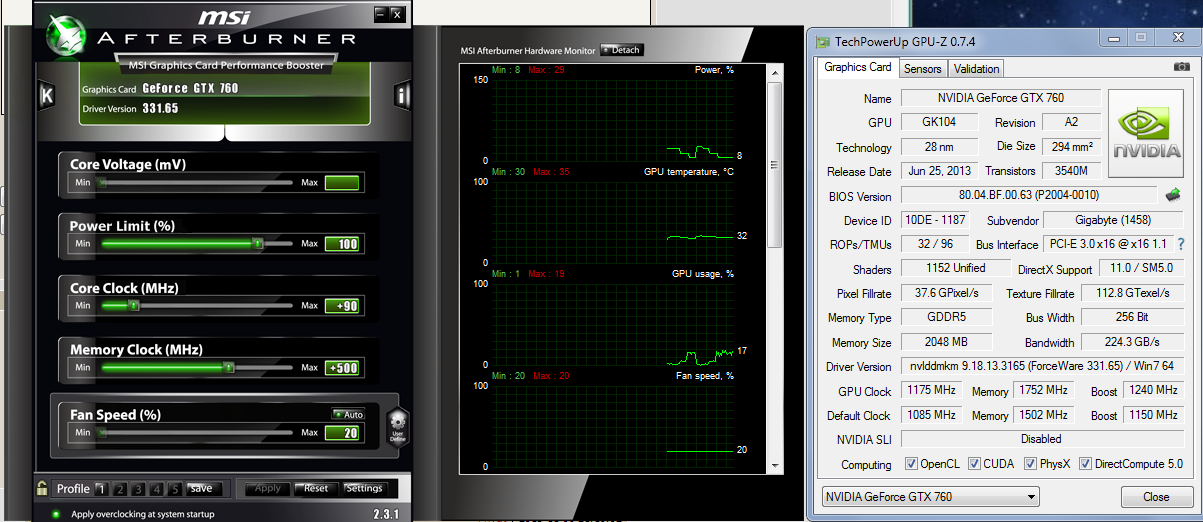Click the Fan speed graph
The image size is (1203, 522).
click(612, 426)
